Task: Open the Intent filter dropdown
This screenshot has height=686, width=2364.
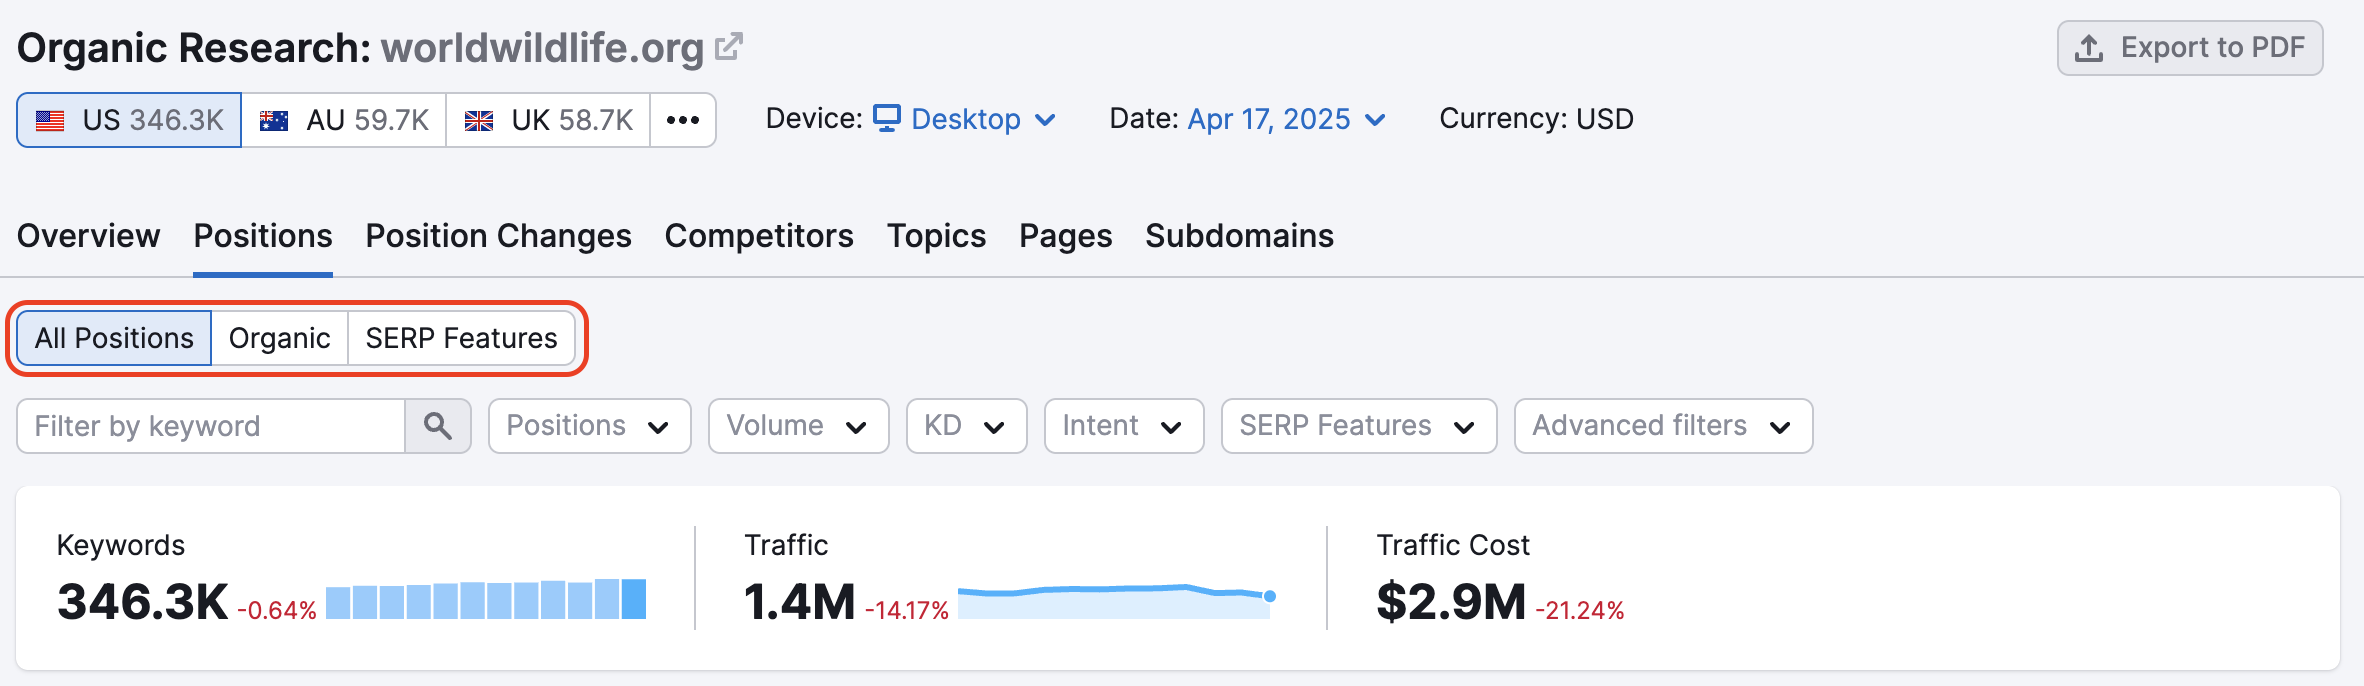Action: point(1123,426)
